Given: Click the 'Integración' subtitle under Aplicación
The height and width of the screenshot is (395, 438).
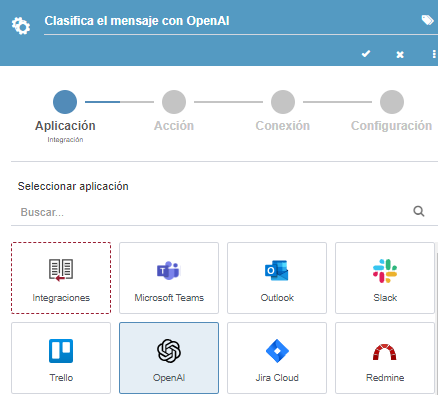Looking at the screenshot, I should point(65,140).
